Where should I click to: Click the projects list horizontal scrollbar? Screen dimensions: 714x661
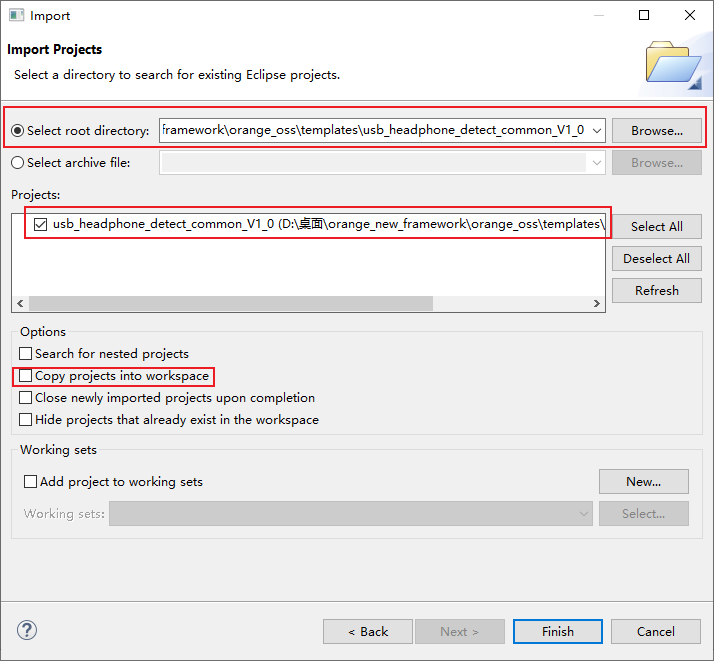[x=230, y=304]
